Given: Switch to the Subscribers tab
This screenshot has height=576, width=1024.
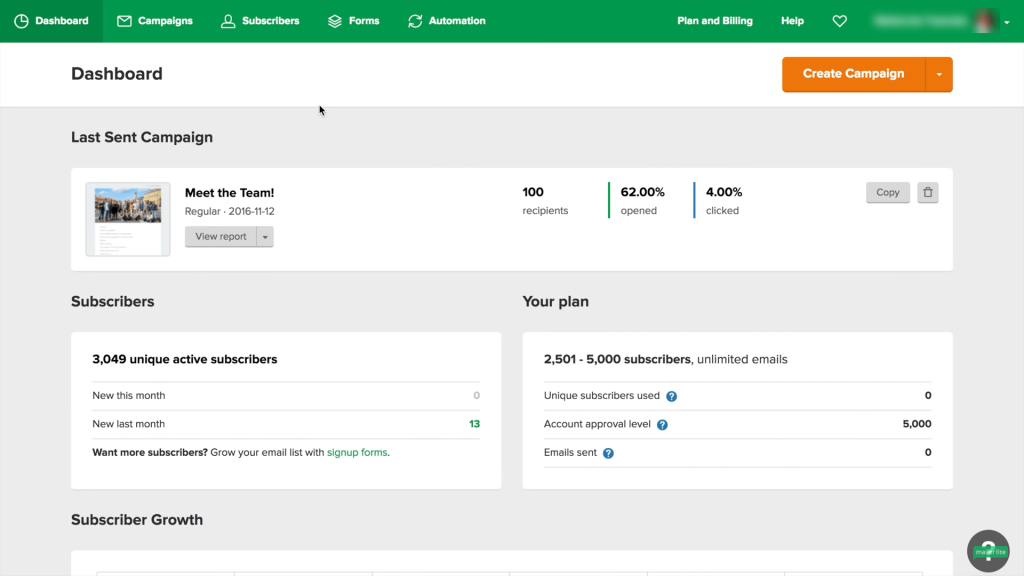Looking at the screenshot, I should coord(260,21).
